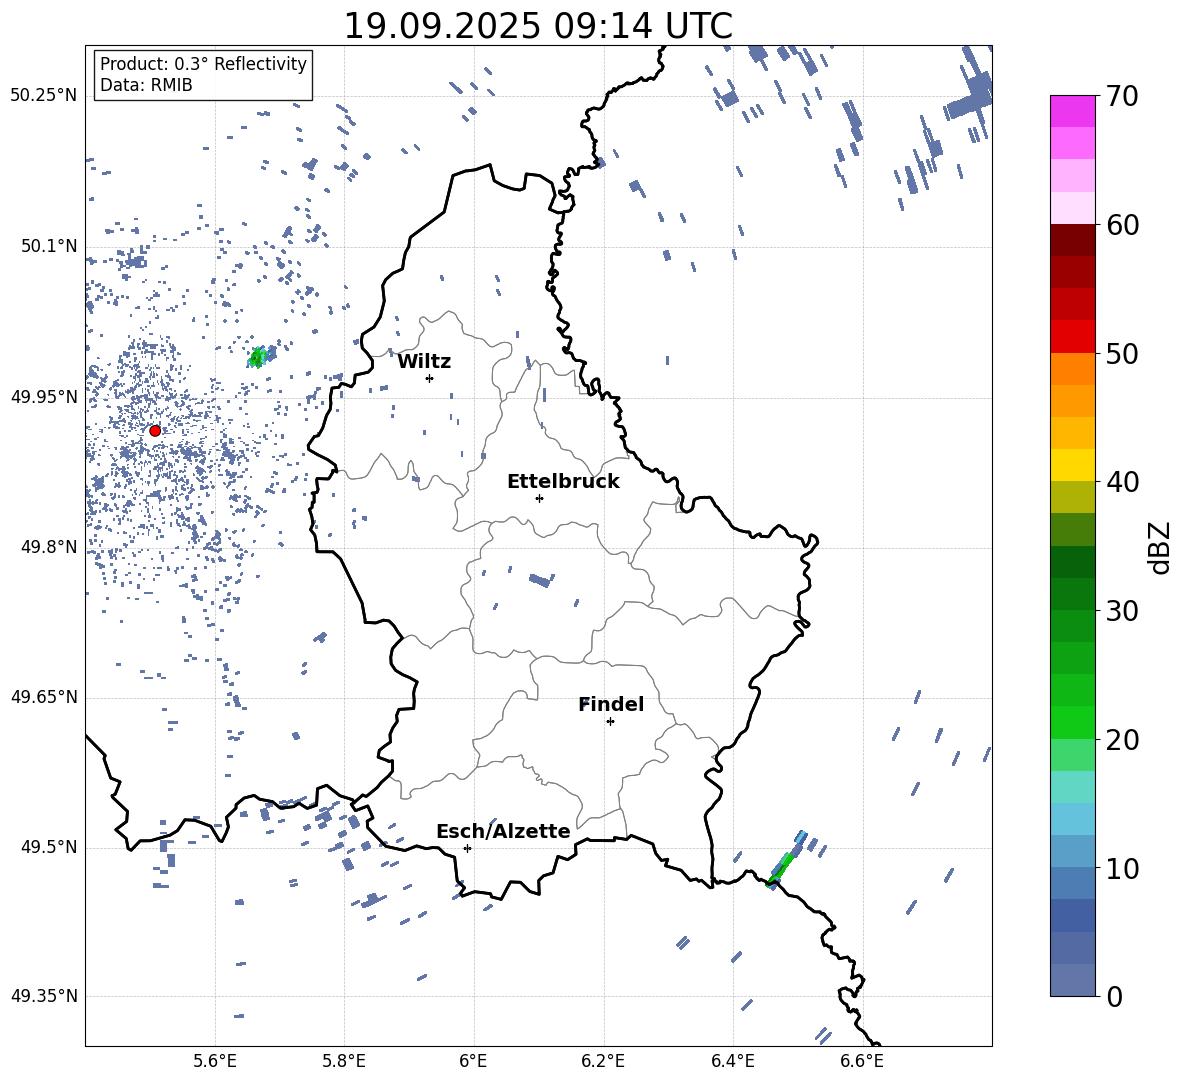Click the Wiltz station cross marker
1184x1081 pixels.
tap(429, 378)
